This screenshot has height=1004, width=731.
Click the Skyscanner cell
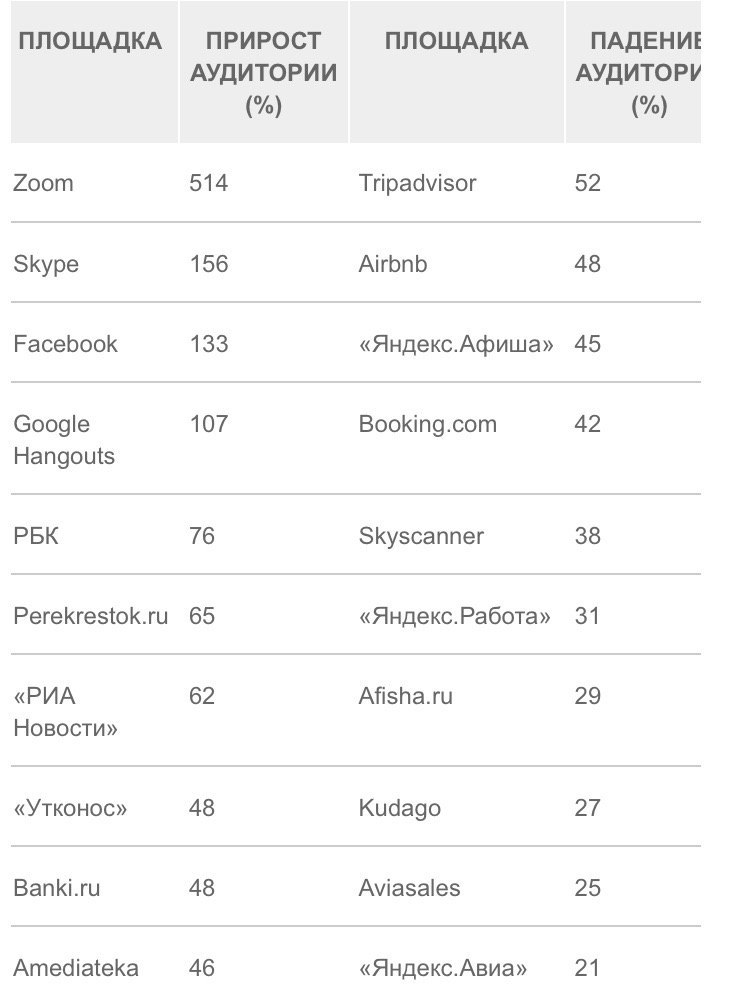[x=420, y=536]
